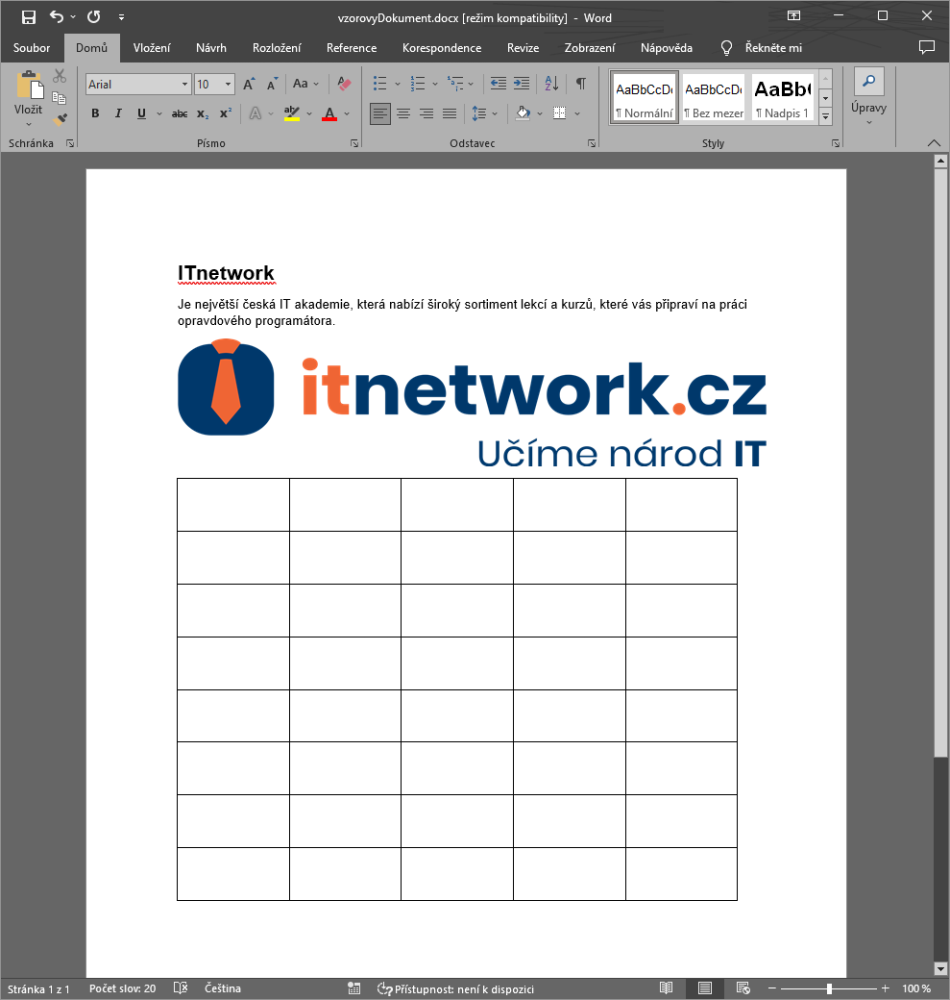950x1000 pixels.
Task: Switch to the Reference tab
Action: [351, 48]
